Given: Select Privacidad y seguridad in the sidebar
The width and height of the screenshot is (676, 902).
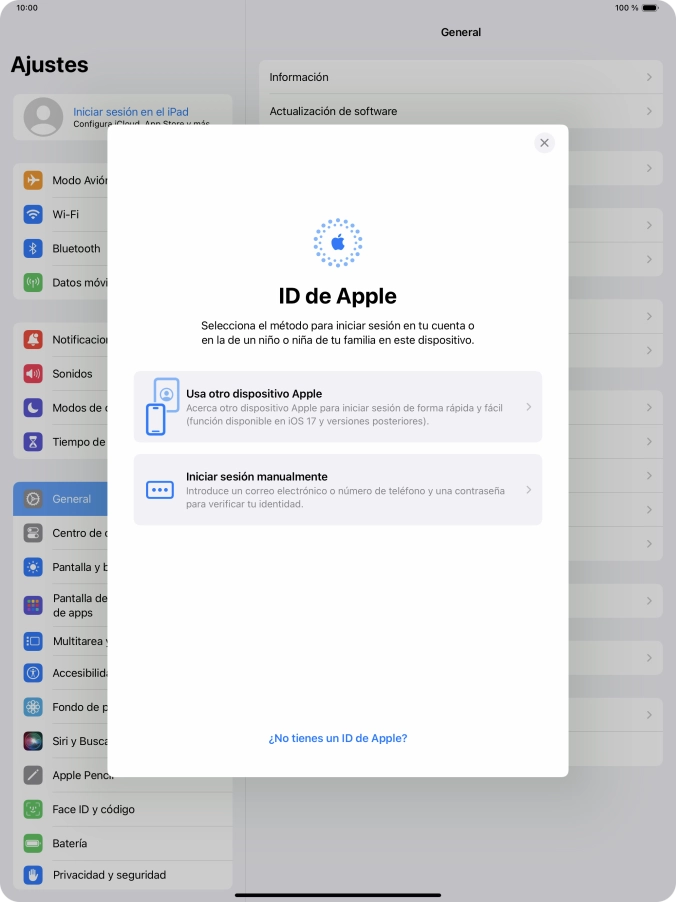Looking at the screenshot, I should pos(123,875).
